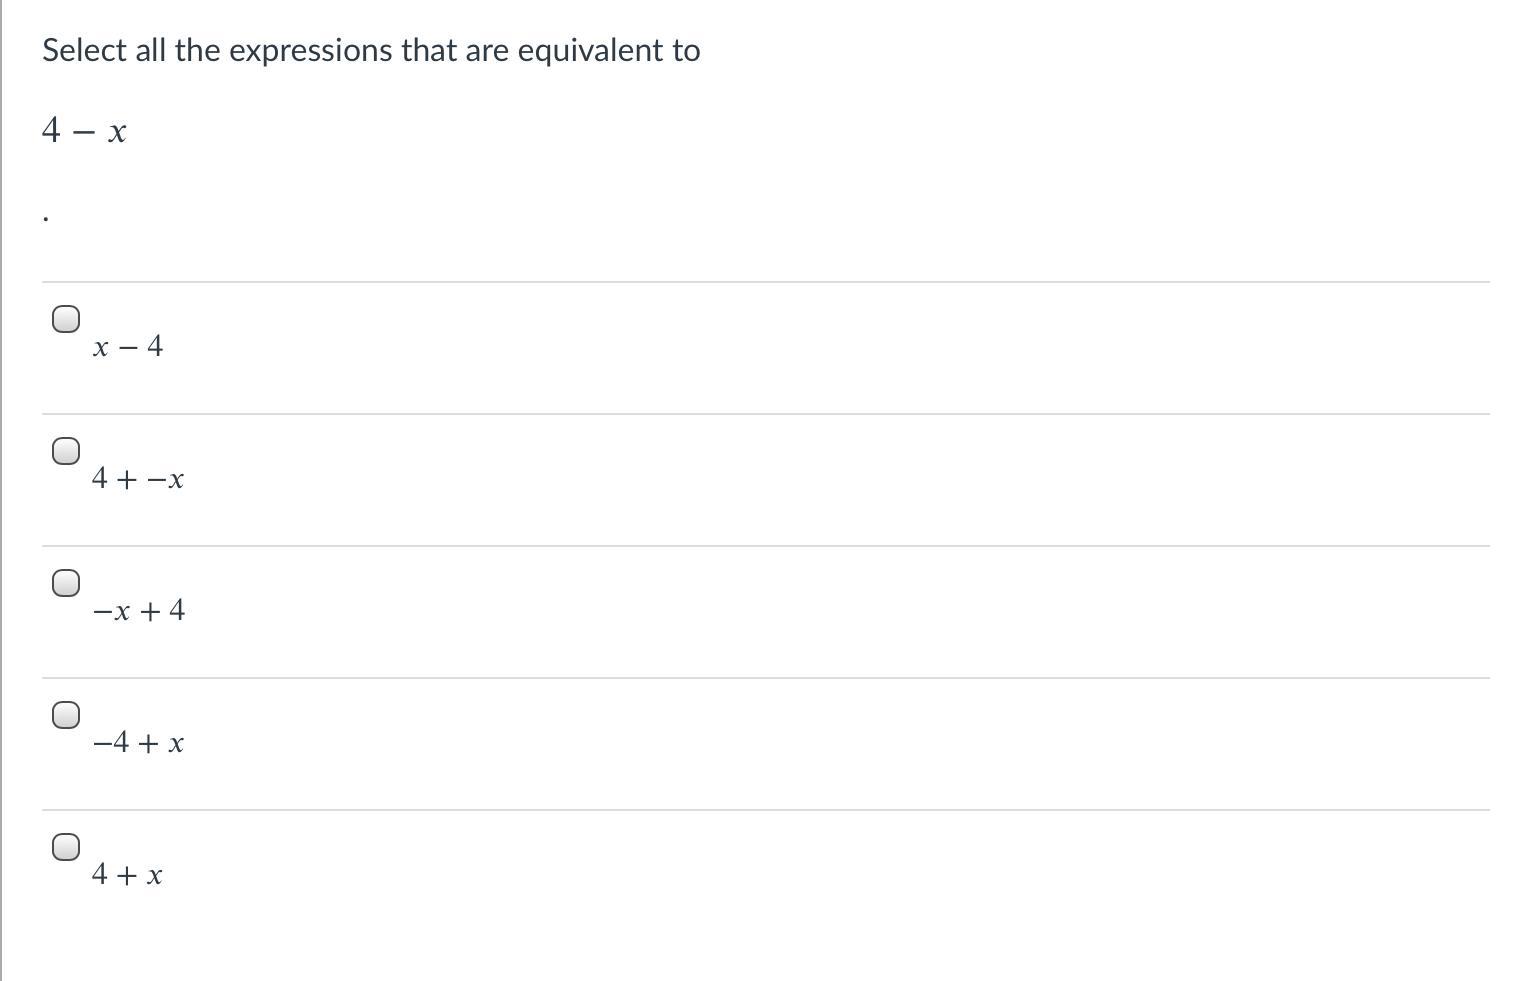Enable the −4 + x checkbox

click(66, 715)
